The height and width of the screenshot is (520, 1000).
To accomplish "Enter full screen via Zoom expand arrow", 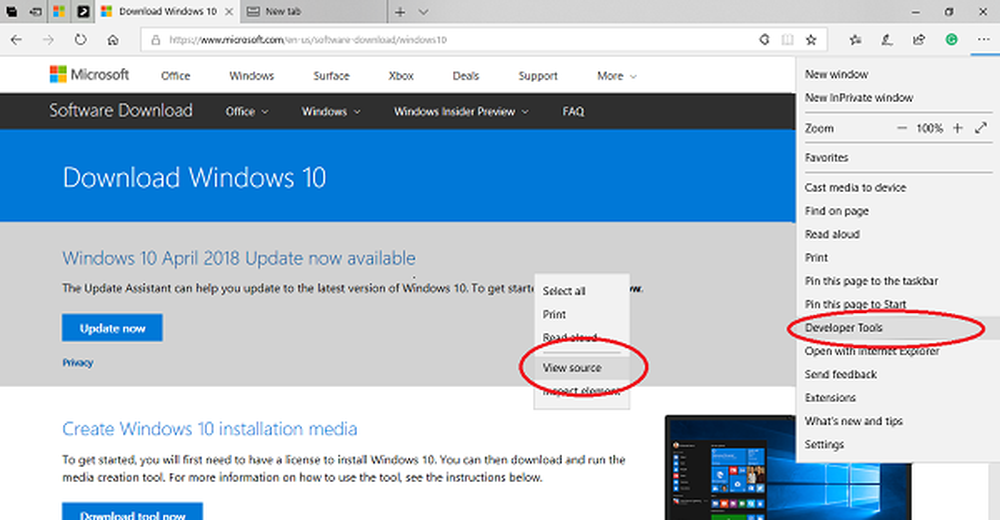I will tap(981, 128).
